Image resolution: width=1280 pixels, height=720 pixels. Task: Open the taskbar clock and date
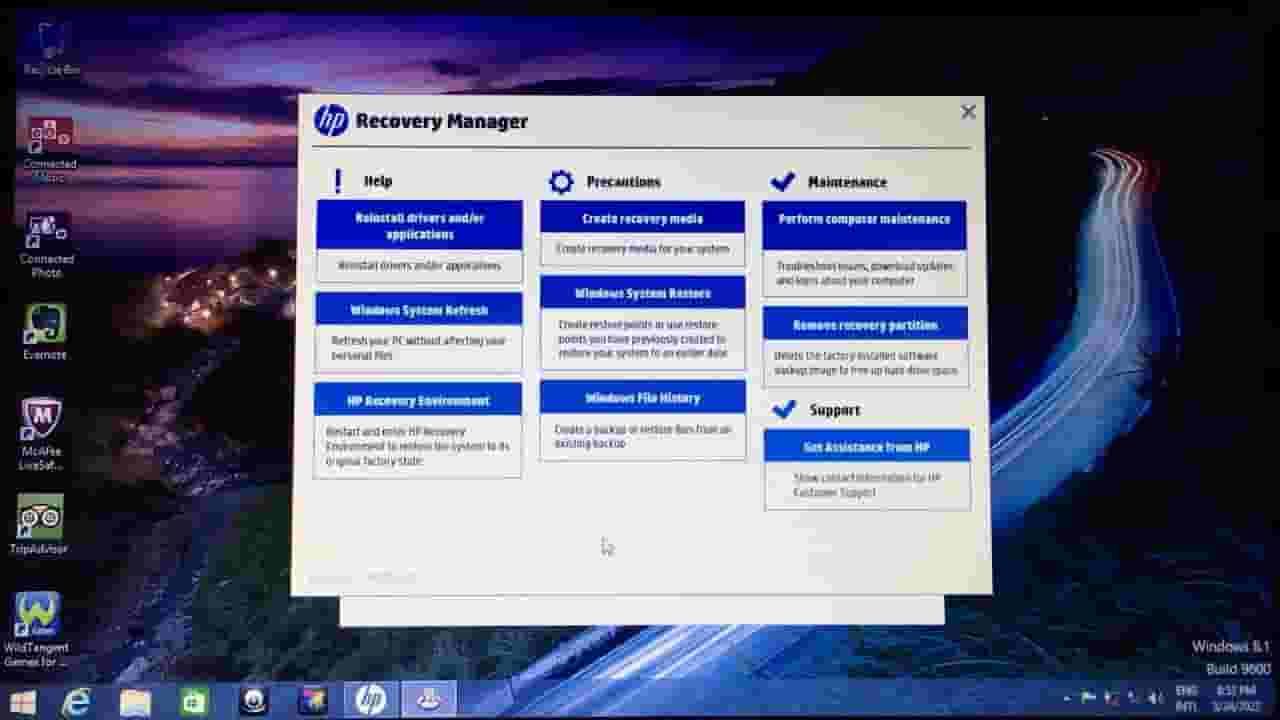point(1237,698)
